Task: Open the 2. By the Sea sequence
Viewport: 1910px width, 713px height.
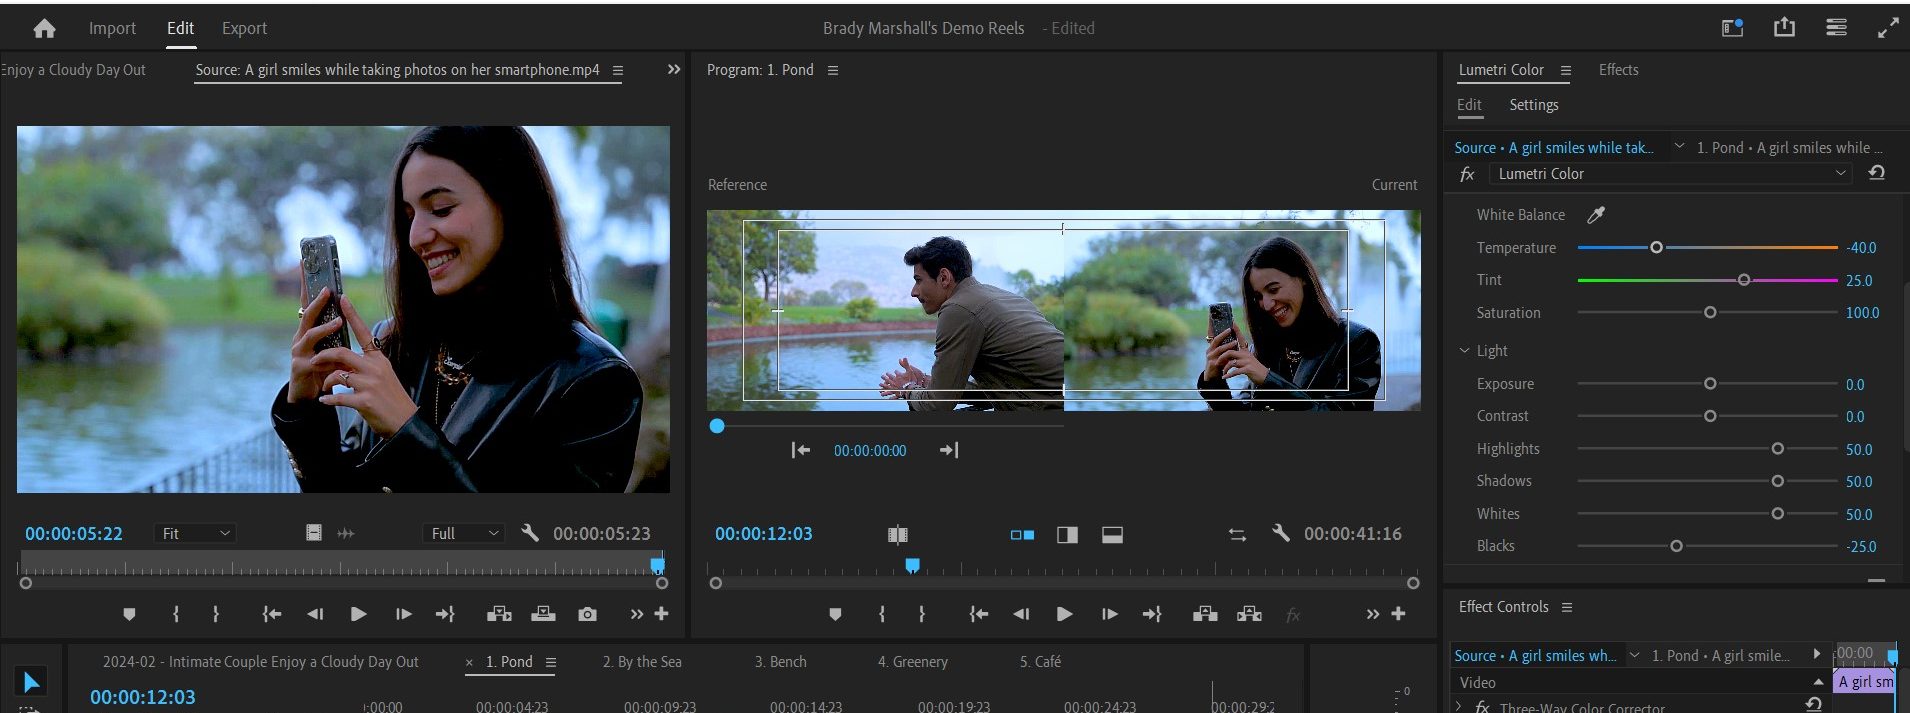Action: (642, 661)
